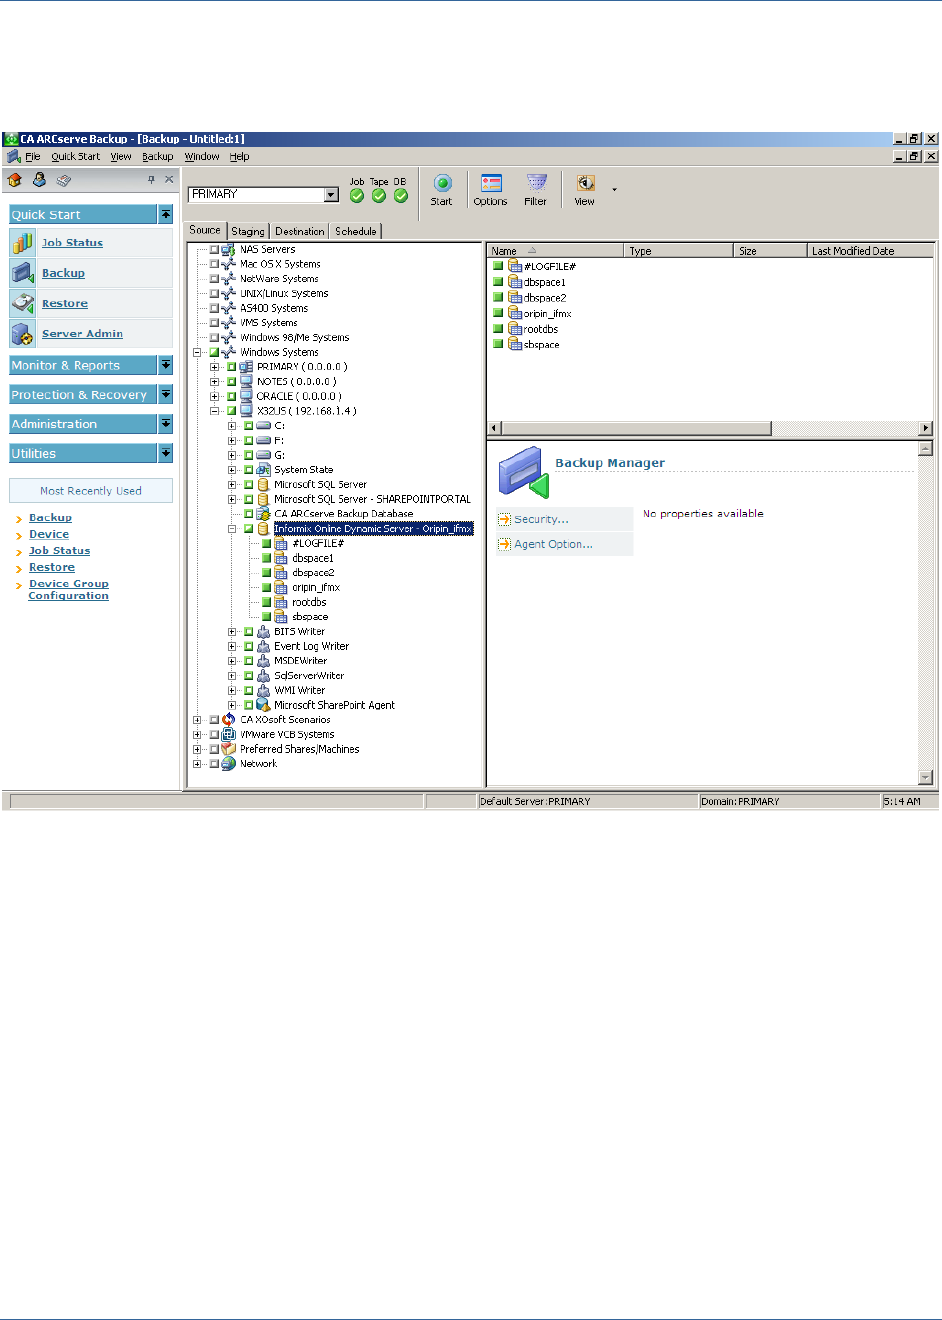Click the Restore icon in Quick Start

tap(23, 303)
